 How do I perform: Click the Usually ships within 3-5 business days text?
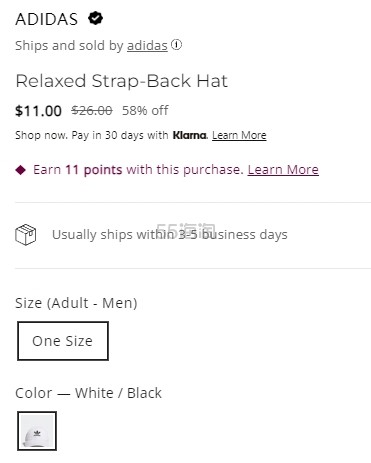click(x=170, y=235)
